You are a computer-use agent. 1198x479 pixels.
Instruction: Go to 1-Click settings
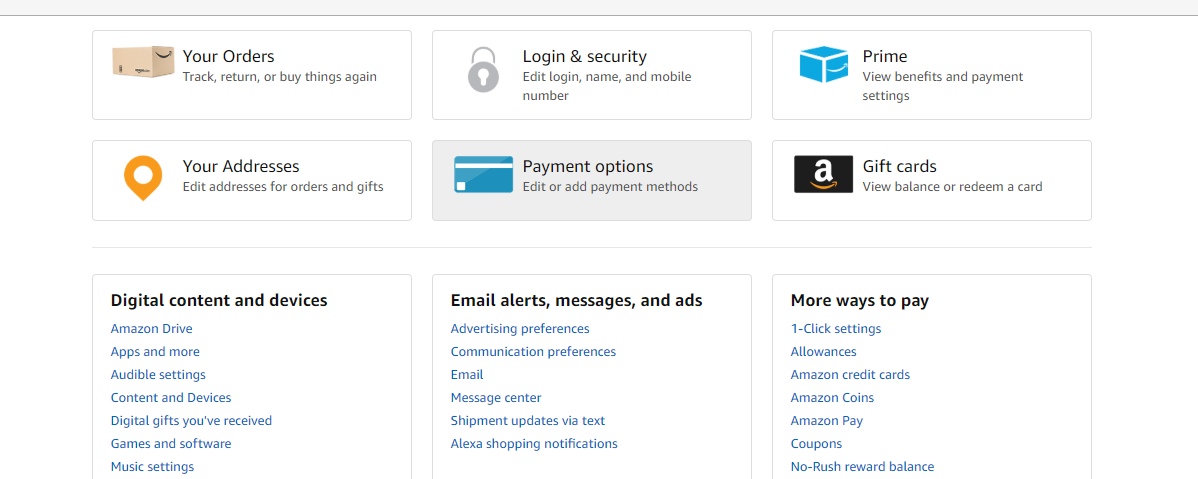(836, 329)
